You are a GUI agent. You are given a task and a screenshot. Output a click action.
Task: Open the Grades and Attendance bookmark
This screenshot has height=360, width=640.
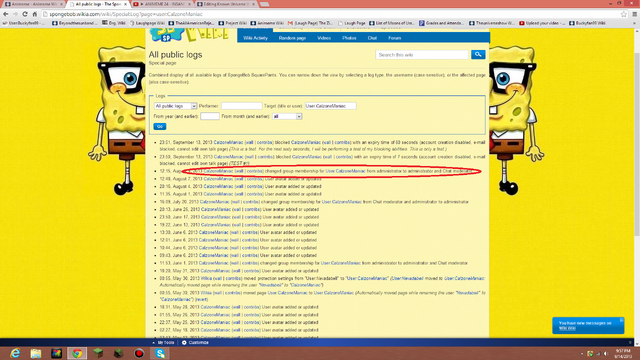(x=442, y=23)
